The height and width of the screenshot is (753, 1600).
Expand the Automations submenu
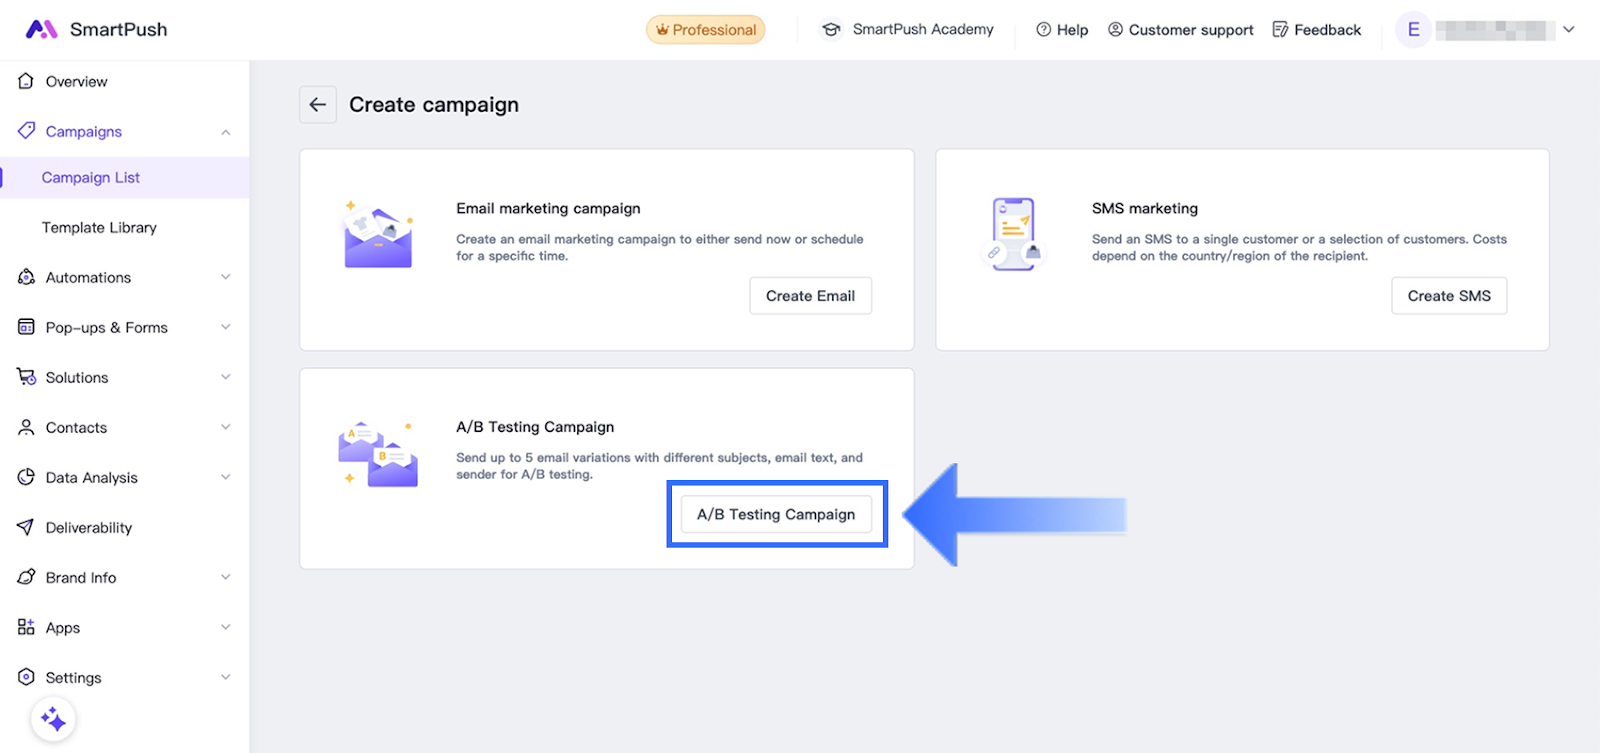point(226,277)
